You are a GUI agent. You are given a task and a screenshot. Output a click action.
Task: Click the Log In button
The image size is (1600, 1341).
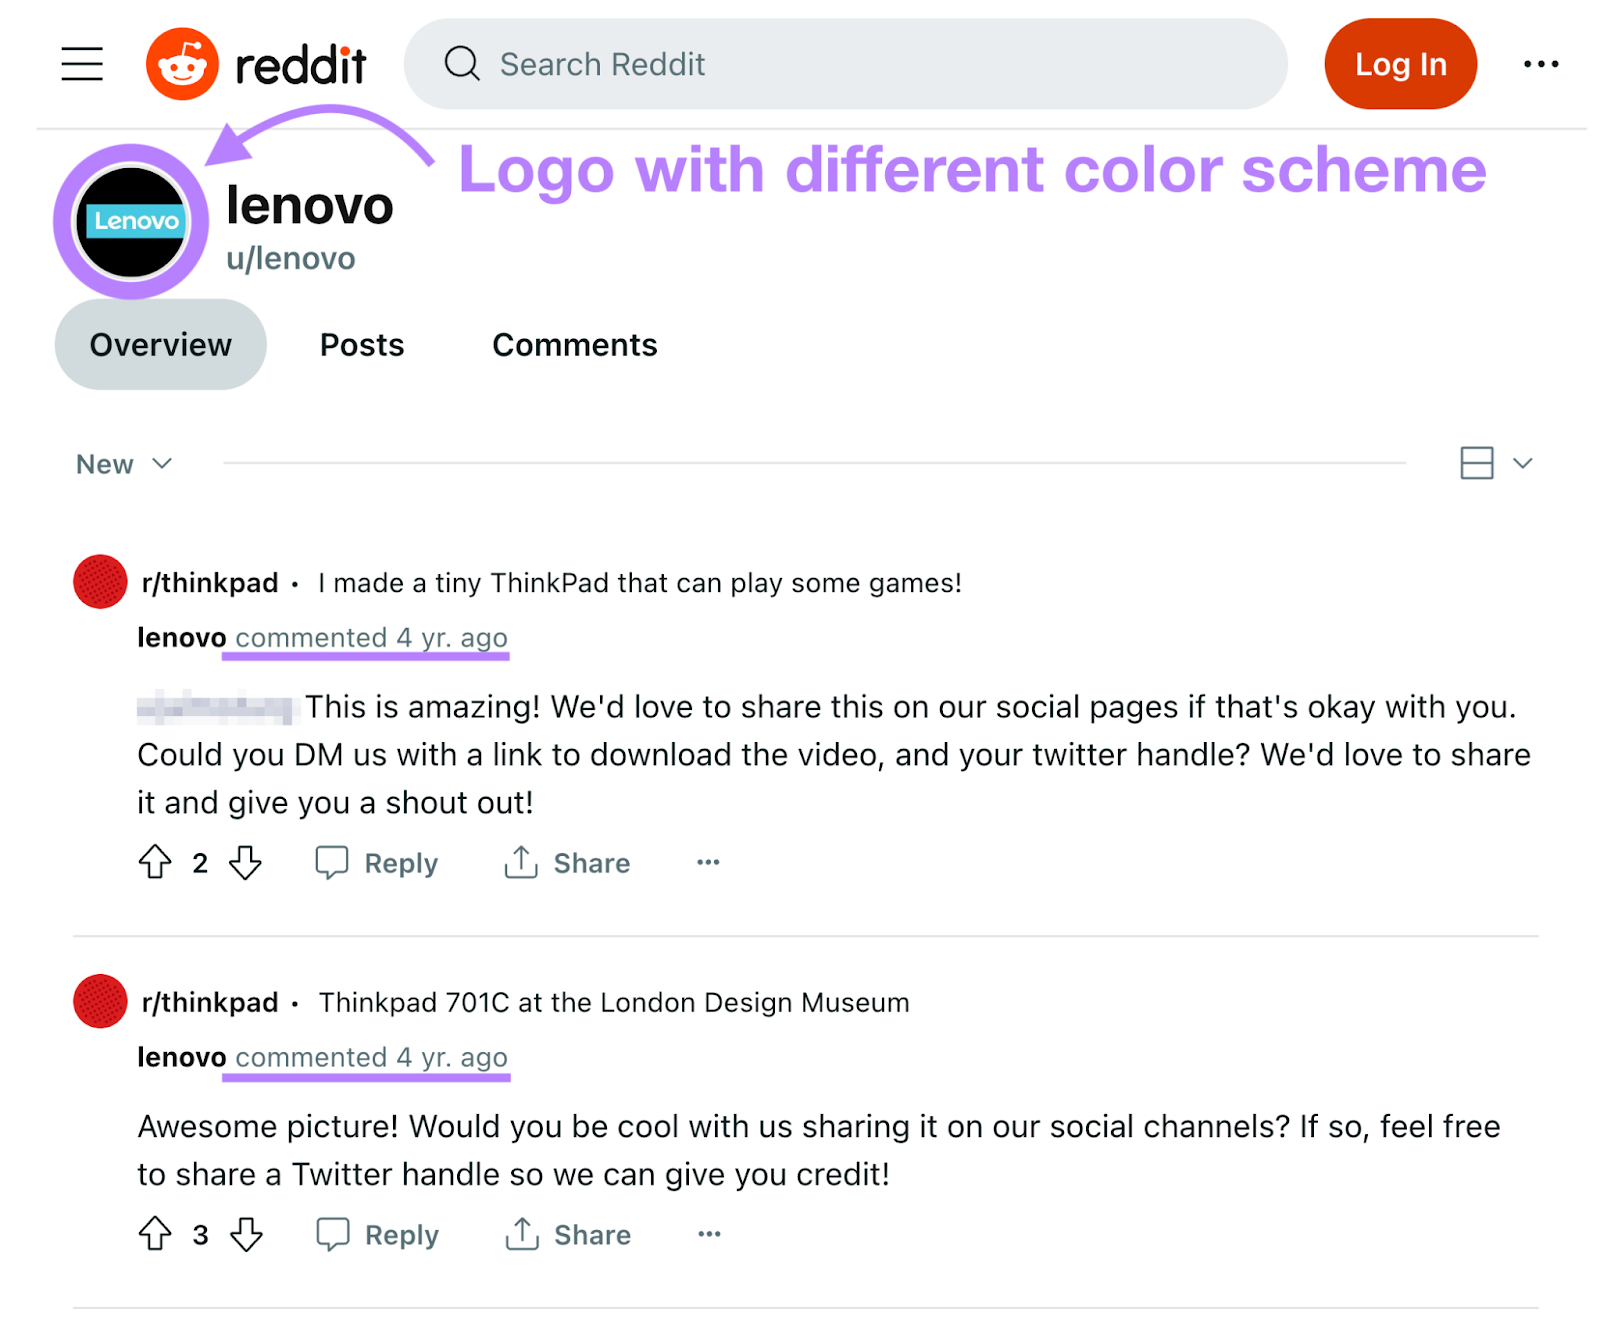pyautogui.click(x=1399, y=63)
